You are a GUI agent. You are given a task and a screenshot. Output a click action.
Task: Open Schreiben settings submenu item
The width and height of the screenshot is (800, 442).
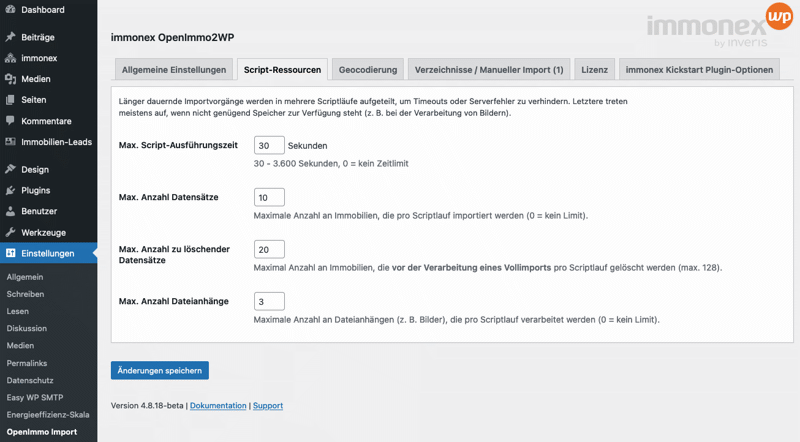[25, 294]
